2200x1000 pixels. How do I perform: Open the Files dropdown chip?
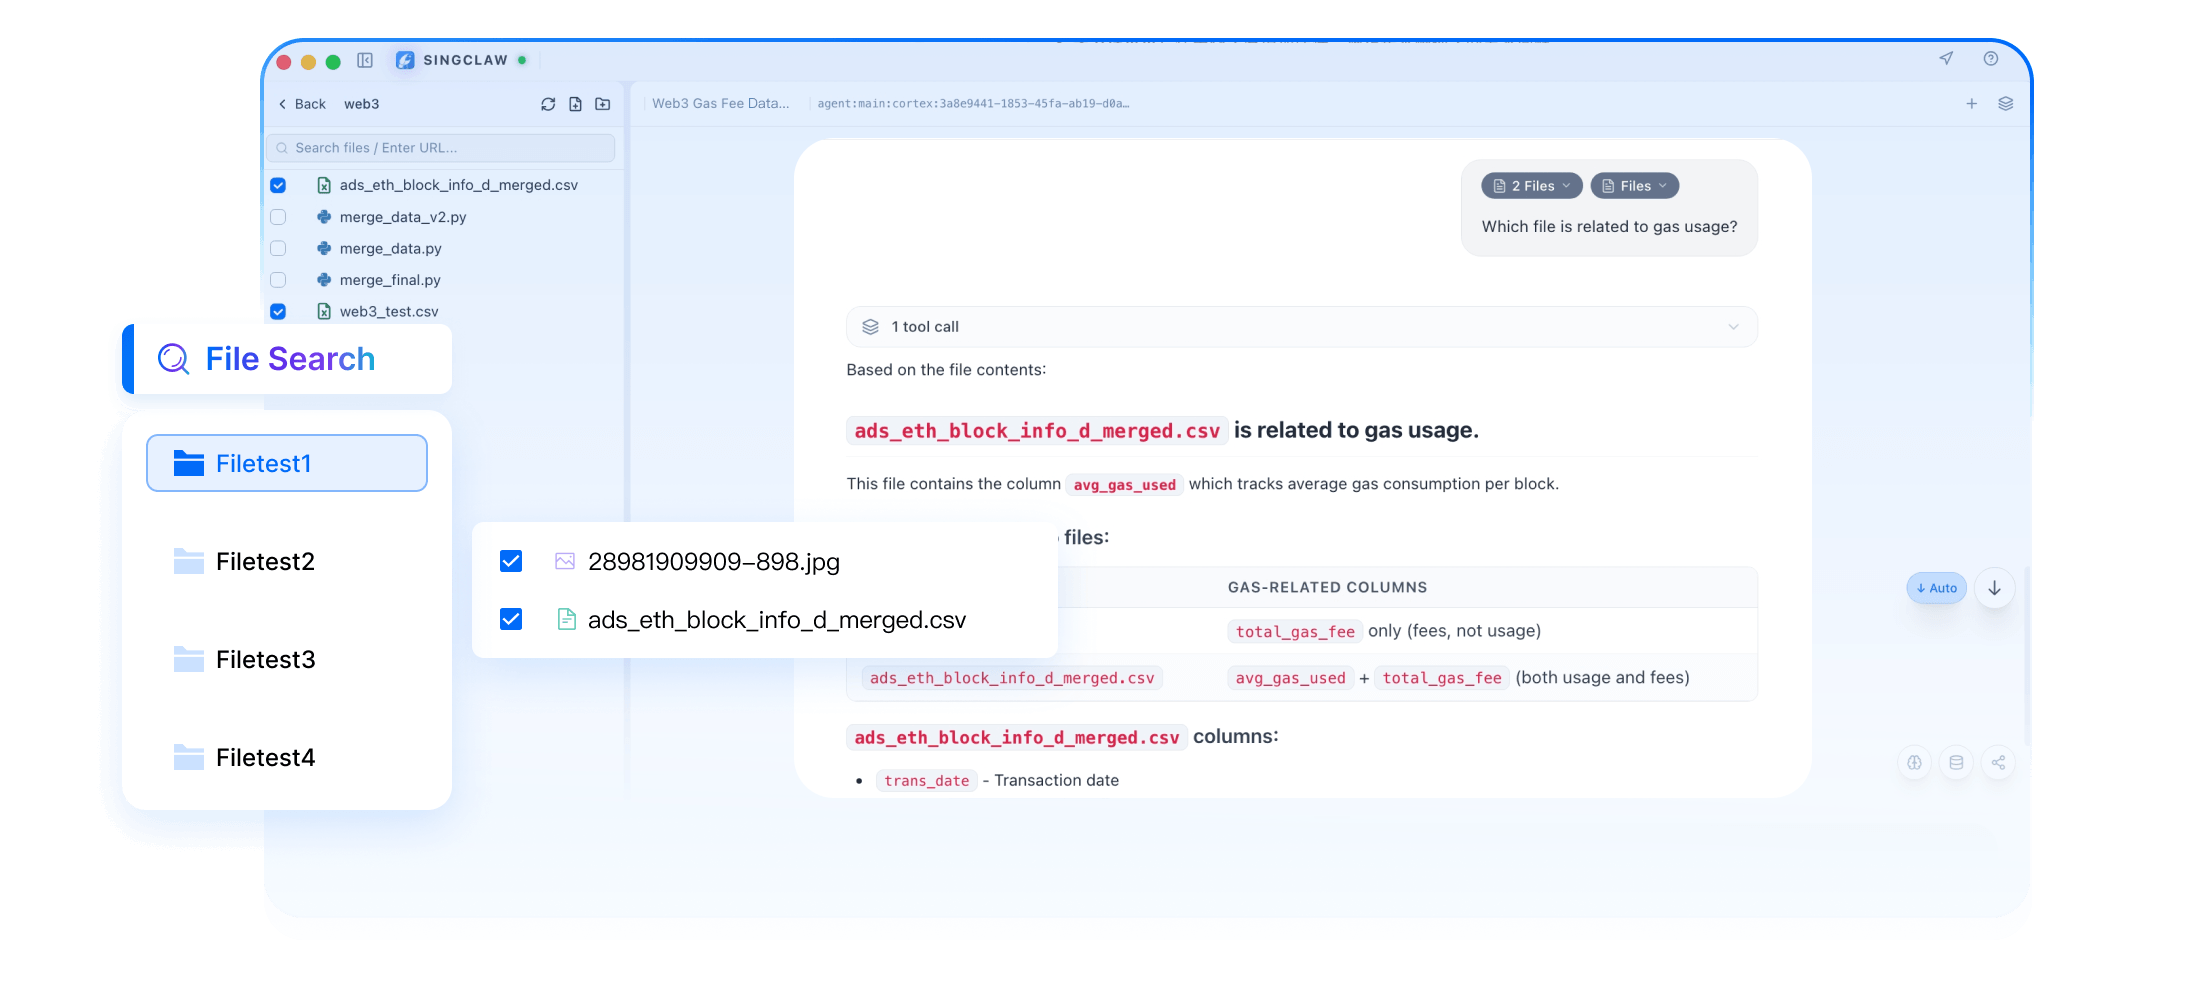(x=1634, y=186)
